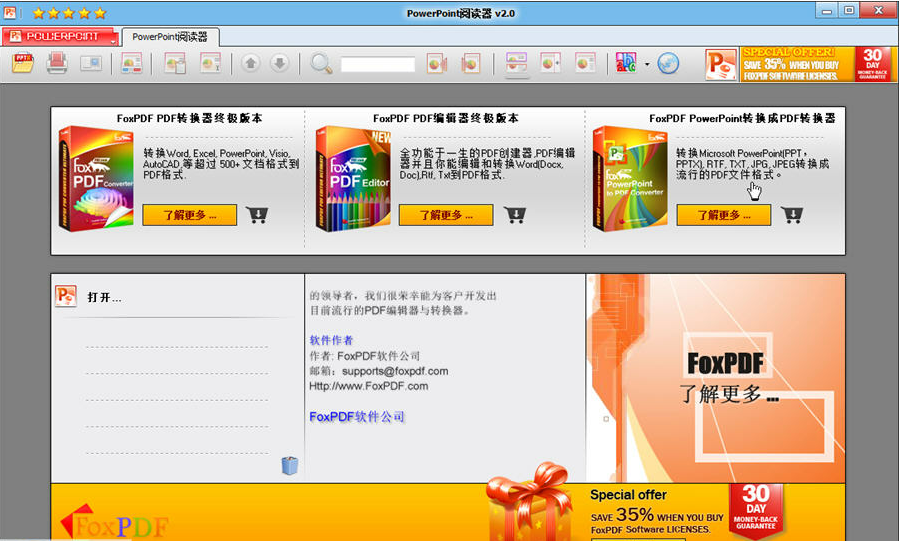Image resolution: width=900 pixels, height=541 pixels.
Task: Clear recent list with the trash bin icon
Action: [x=290, y=465]
